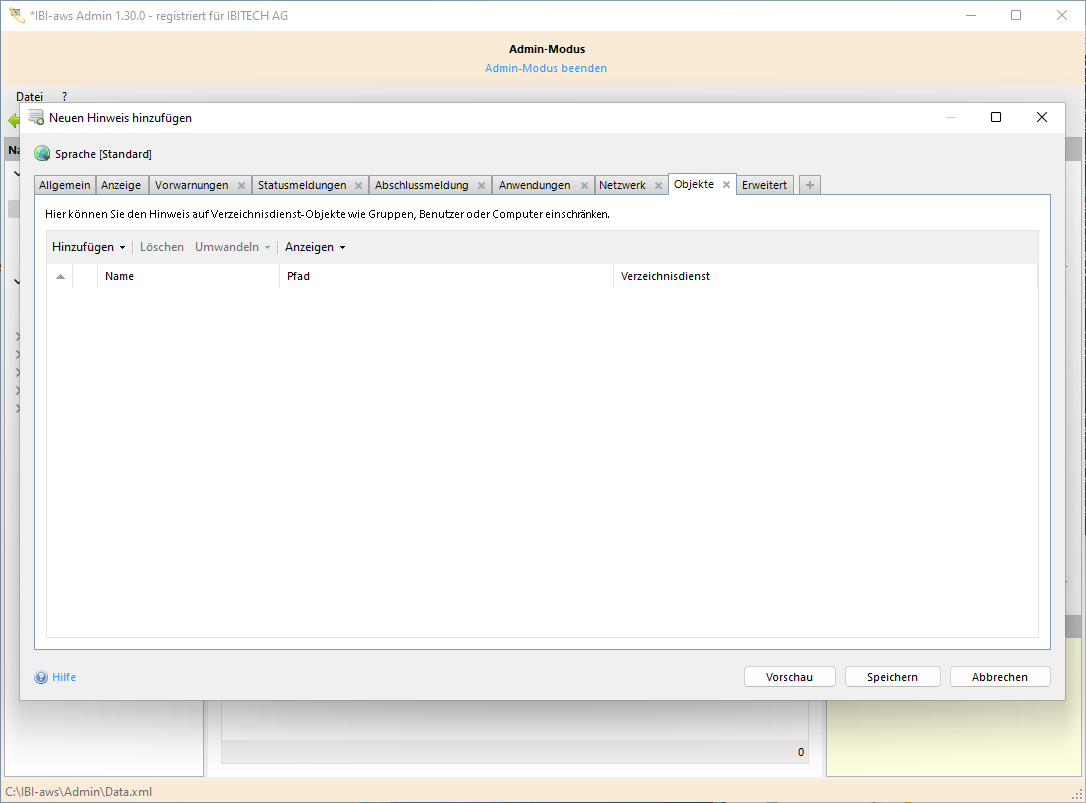
Task: Sort the list by Verzeichnisdienst column
Action: [665, 277]
